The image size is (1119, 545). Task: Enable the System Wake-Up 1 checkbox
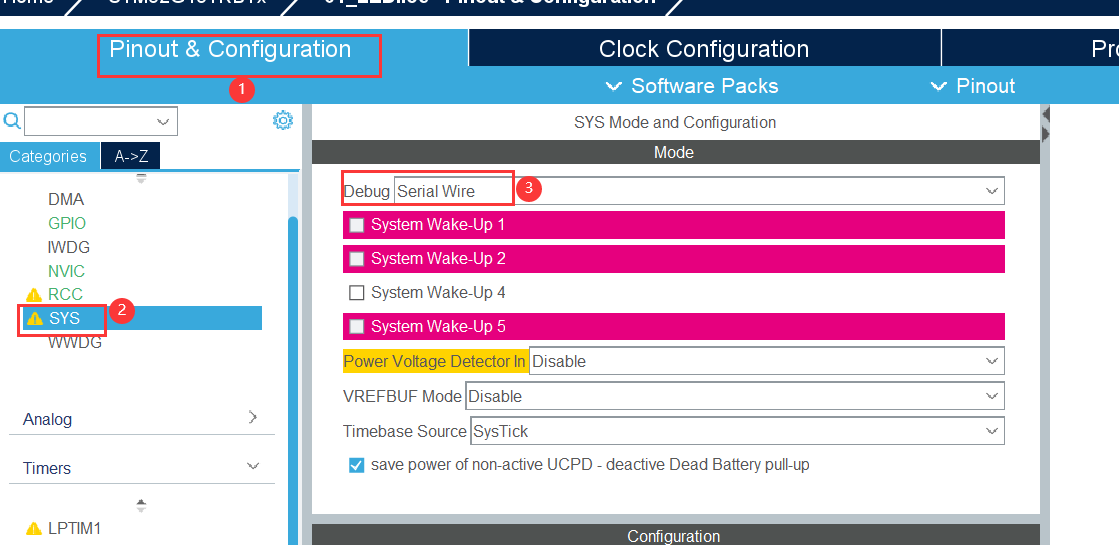click(357, 225)
